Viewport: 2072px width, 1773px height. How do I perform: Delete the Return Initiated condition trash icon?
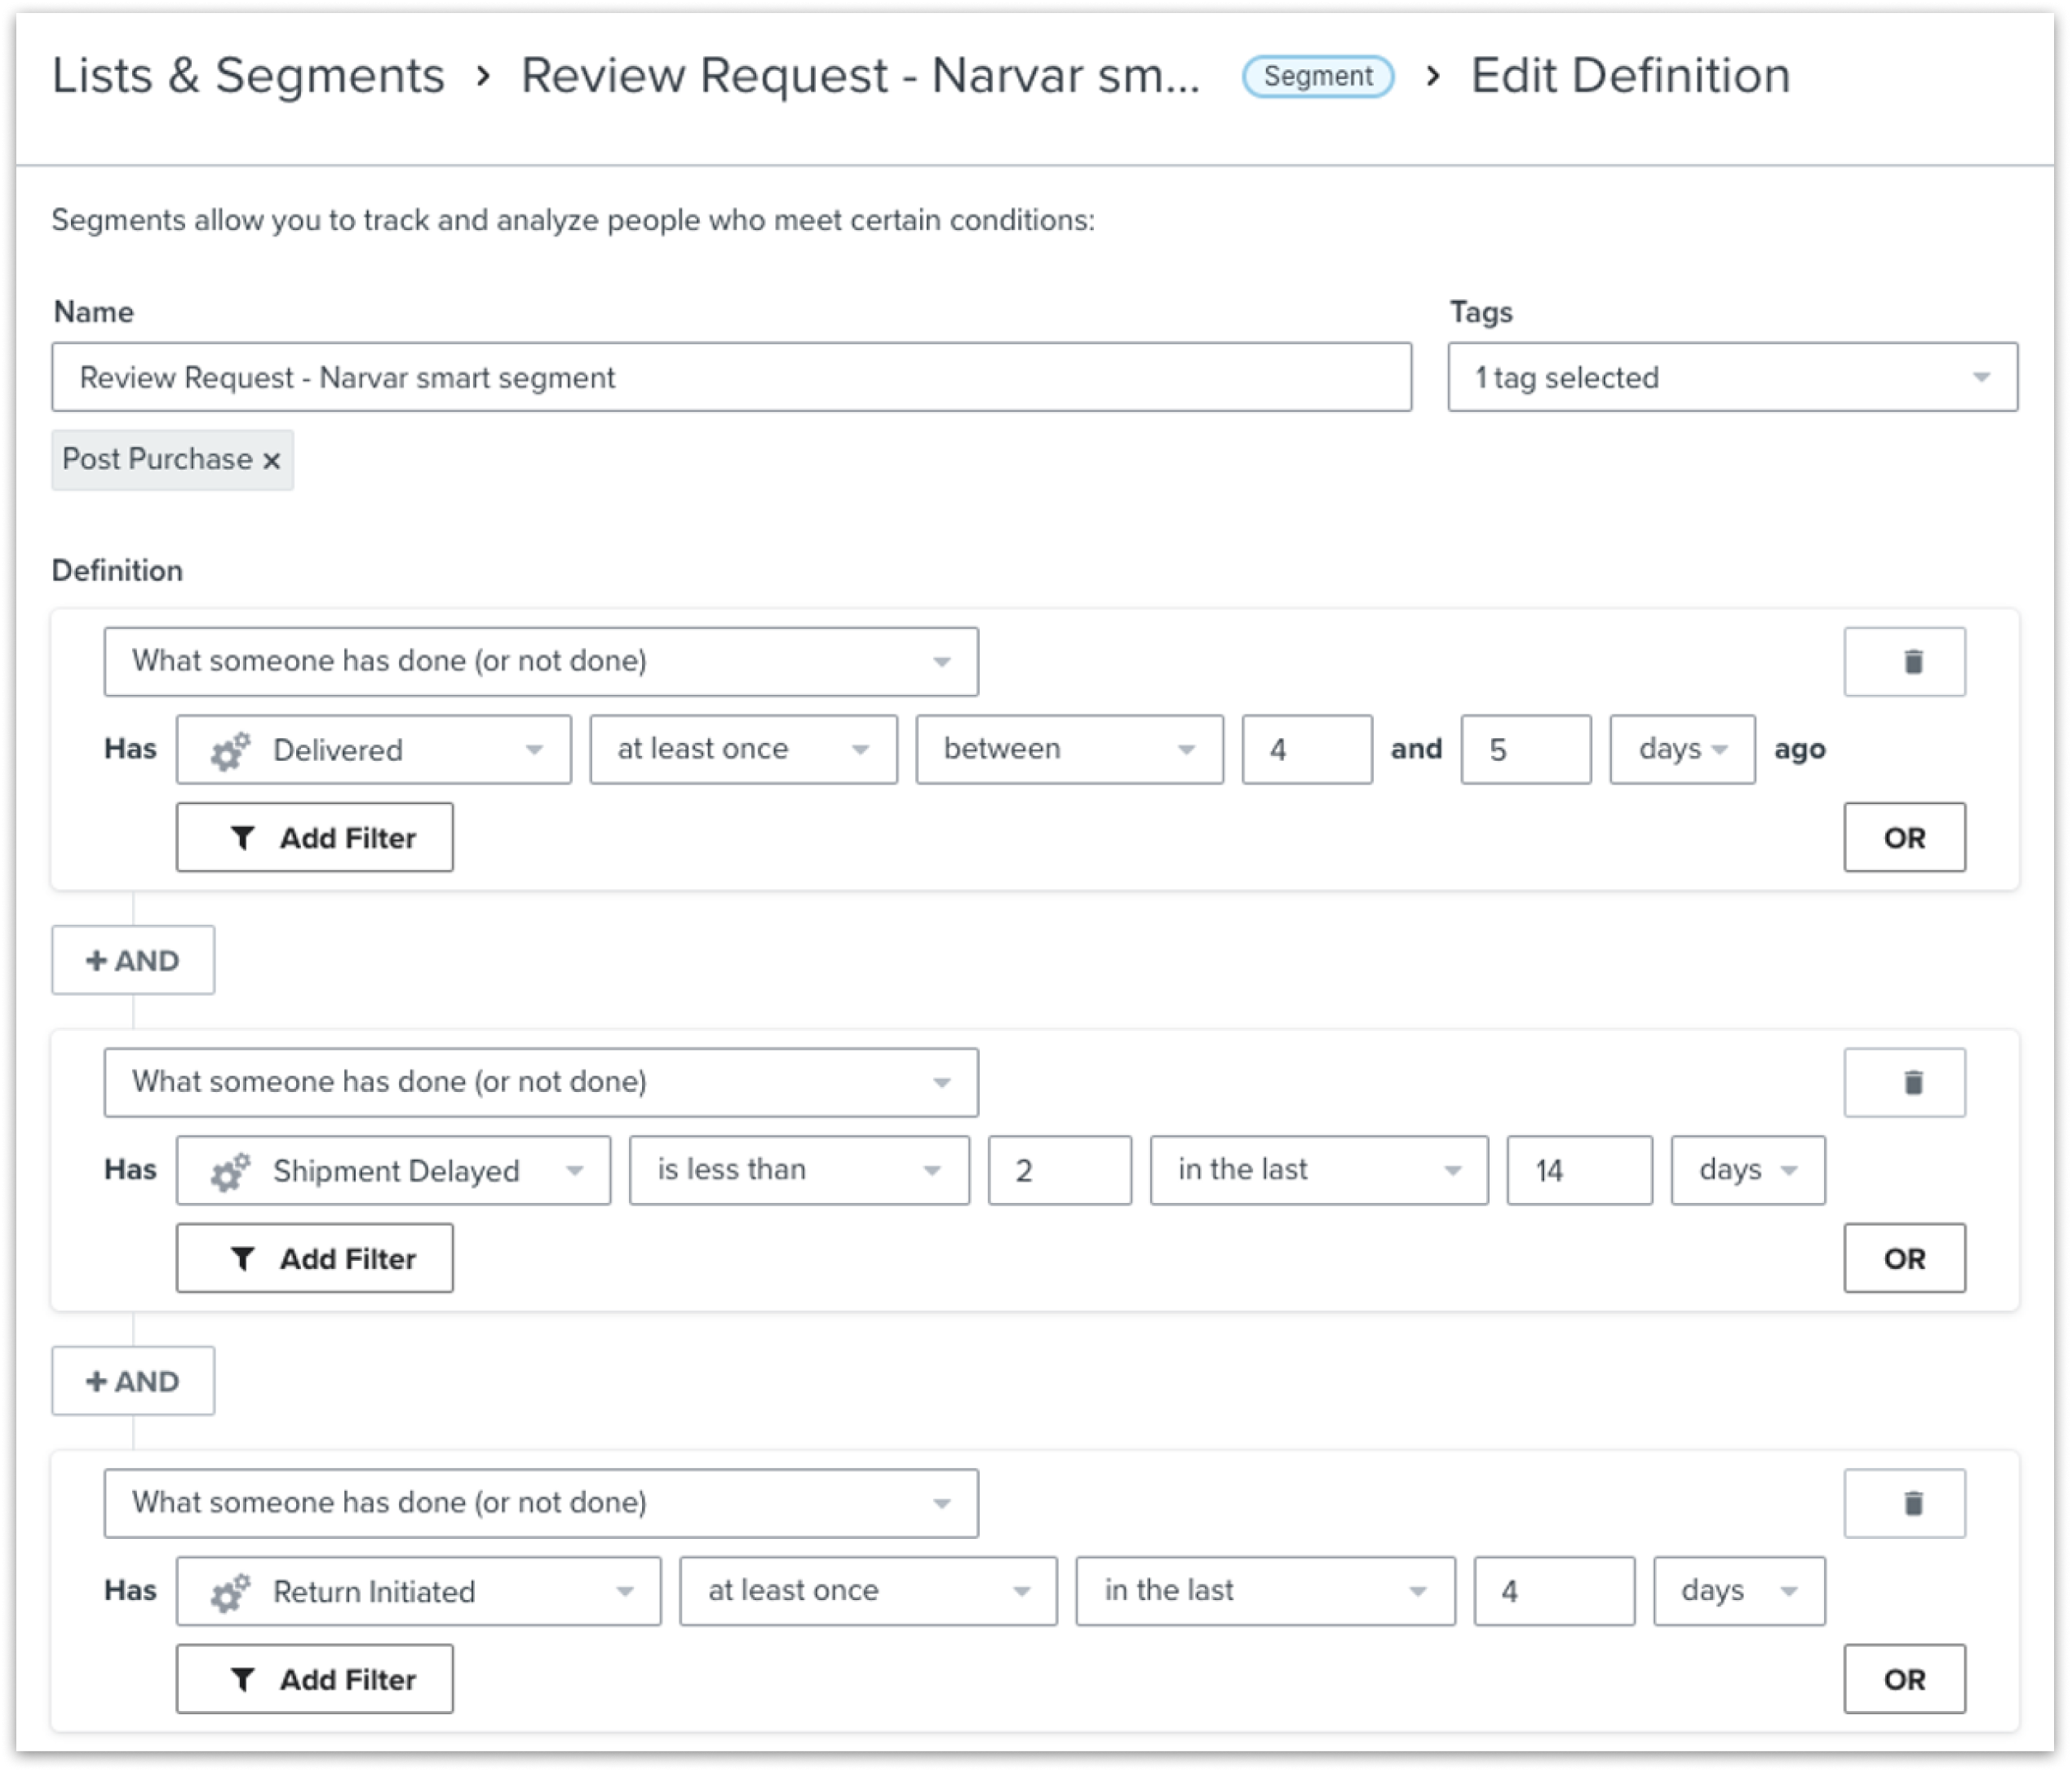pyautogui.click(x=1903, y=1503)
